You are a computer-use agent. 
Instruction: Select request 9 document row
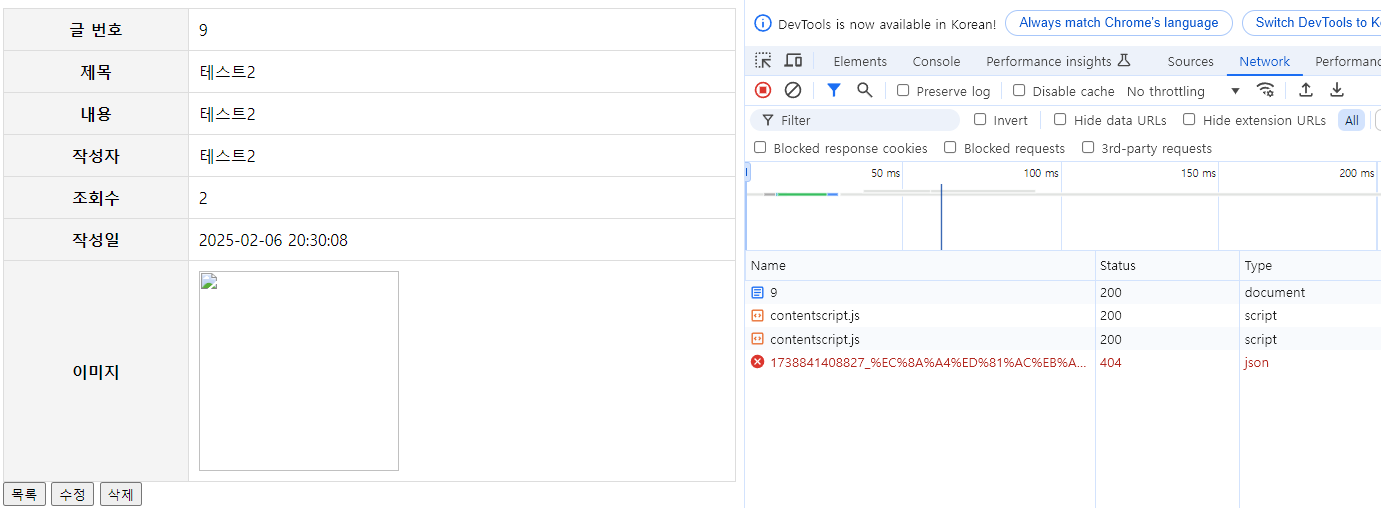pyautogui.click(x=1063, y=292)
